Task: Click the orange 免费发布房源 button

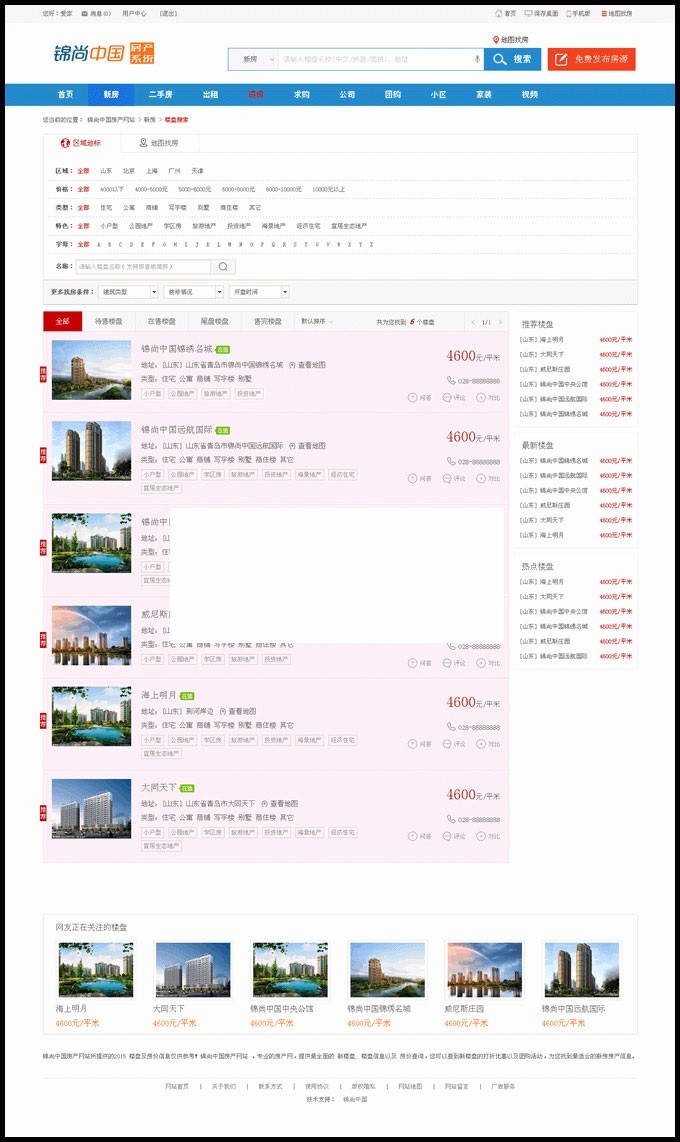Action: point(591,60)
